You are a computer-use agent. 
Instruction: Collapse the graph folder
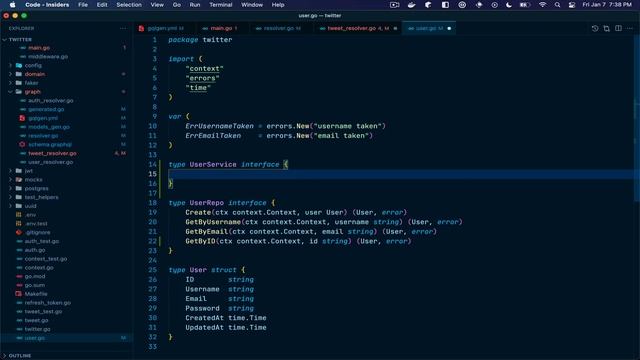pyautogui.click(x=11, y=92)
